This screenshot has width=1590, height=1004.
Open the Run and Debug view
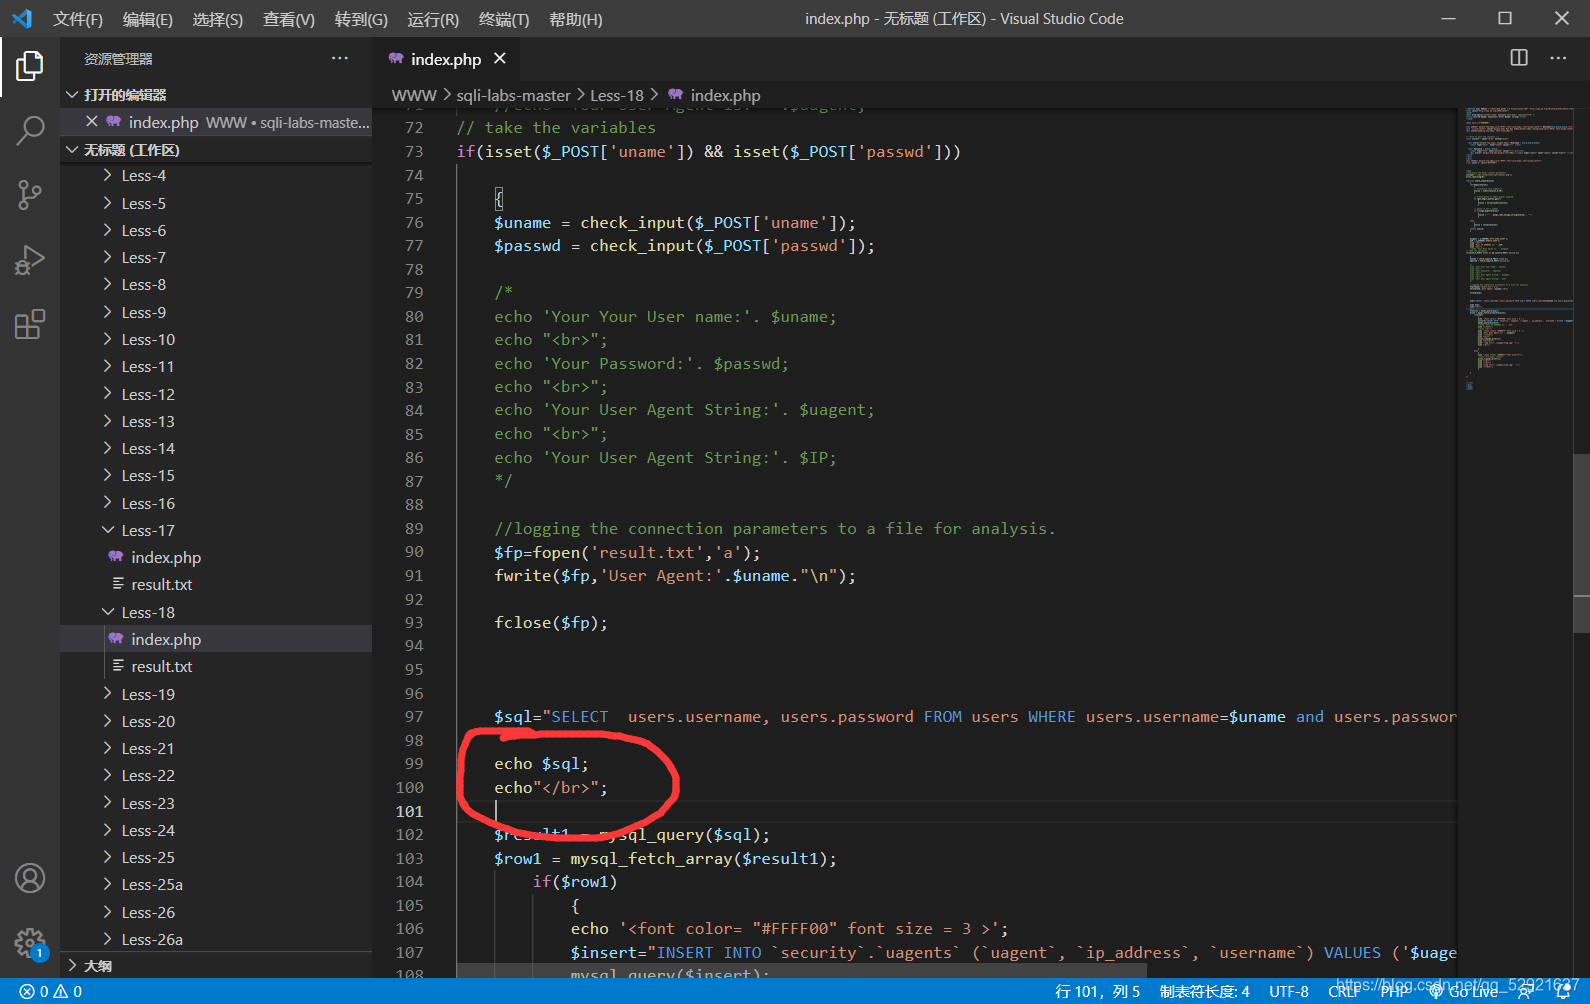pyautogui.click(x=30, y=260)
